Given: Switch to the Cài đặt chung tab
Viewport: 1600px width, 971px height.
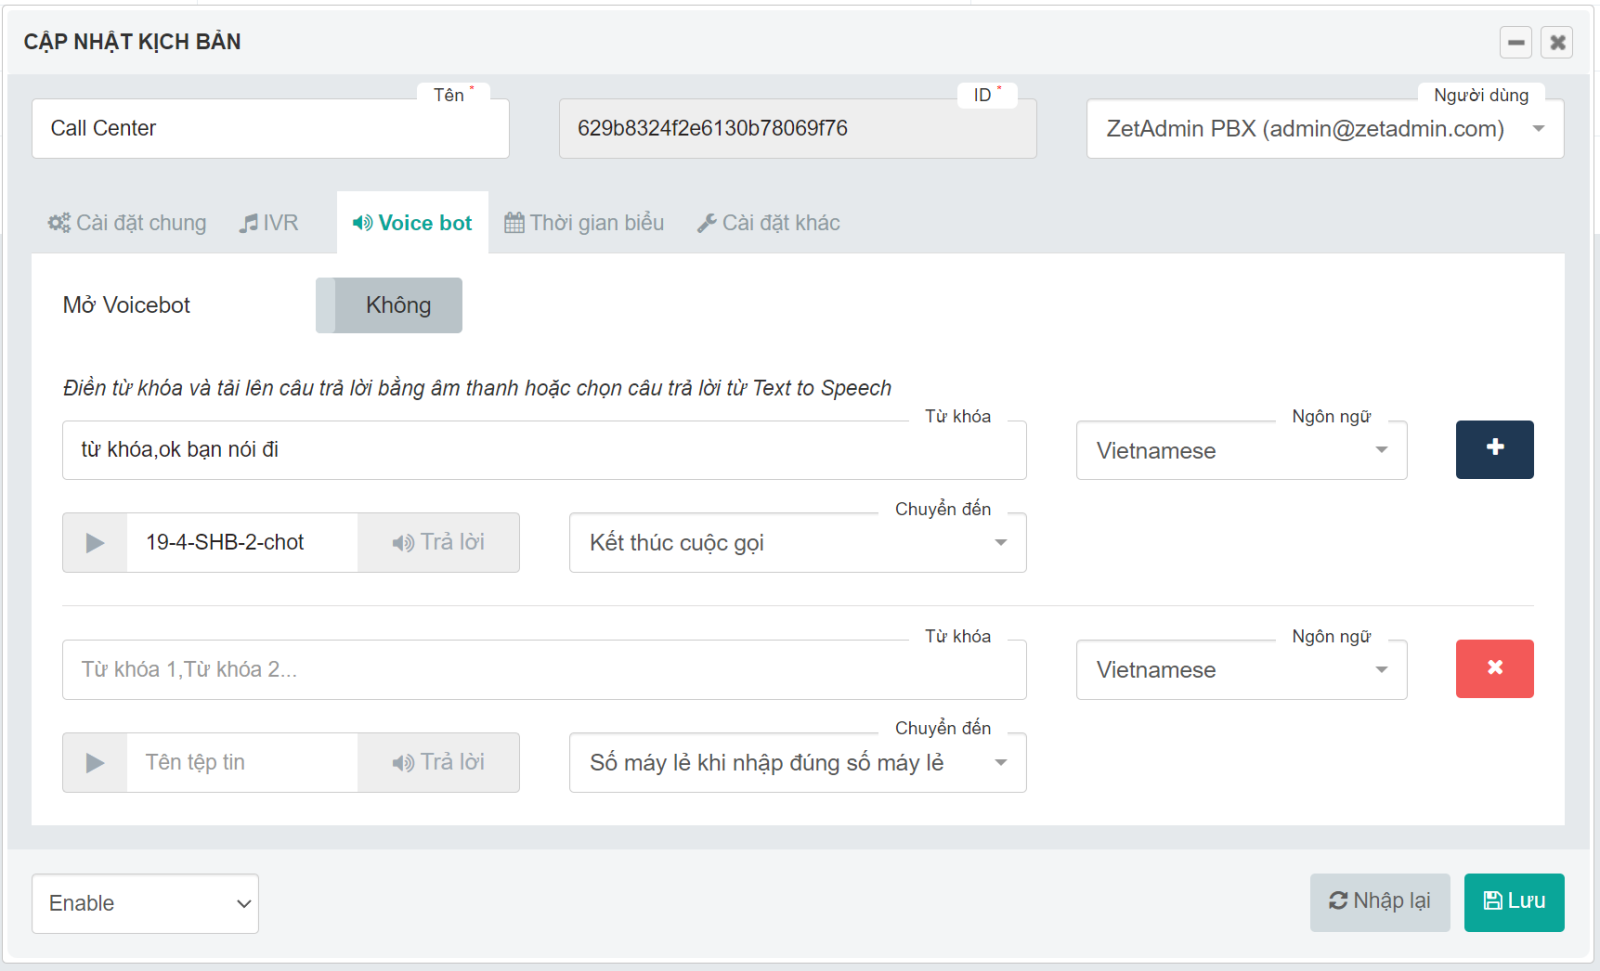Looking at the screenshot, I should click(128, 223).
